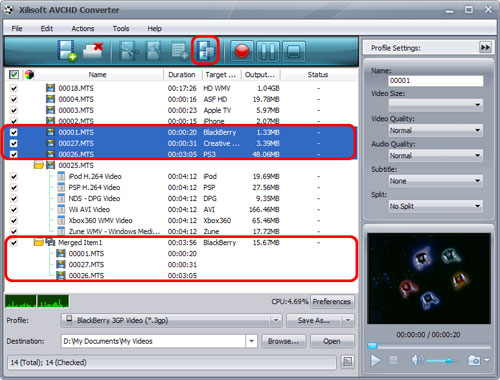Click the file icon of 00004.MTS
The width and height of the screenshot is (500, 380).
click(50, 99)
